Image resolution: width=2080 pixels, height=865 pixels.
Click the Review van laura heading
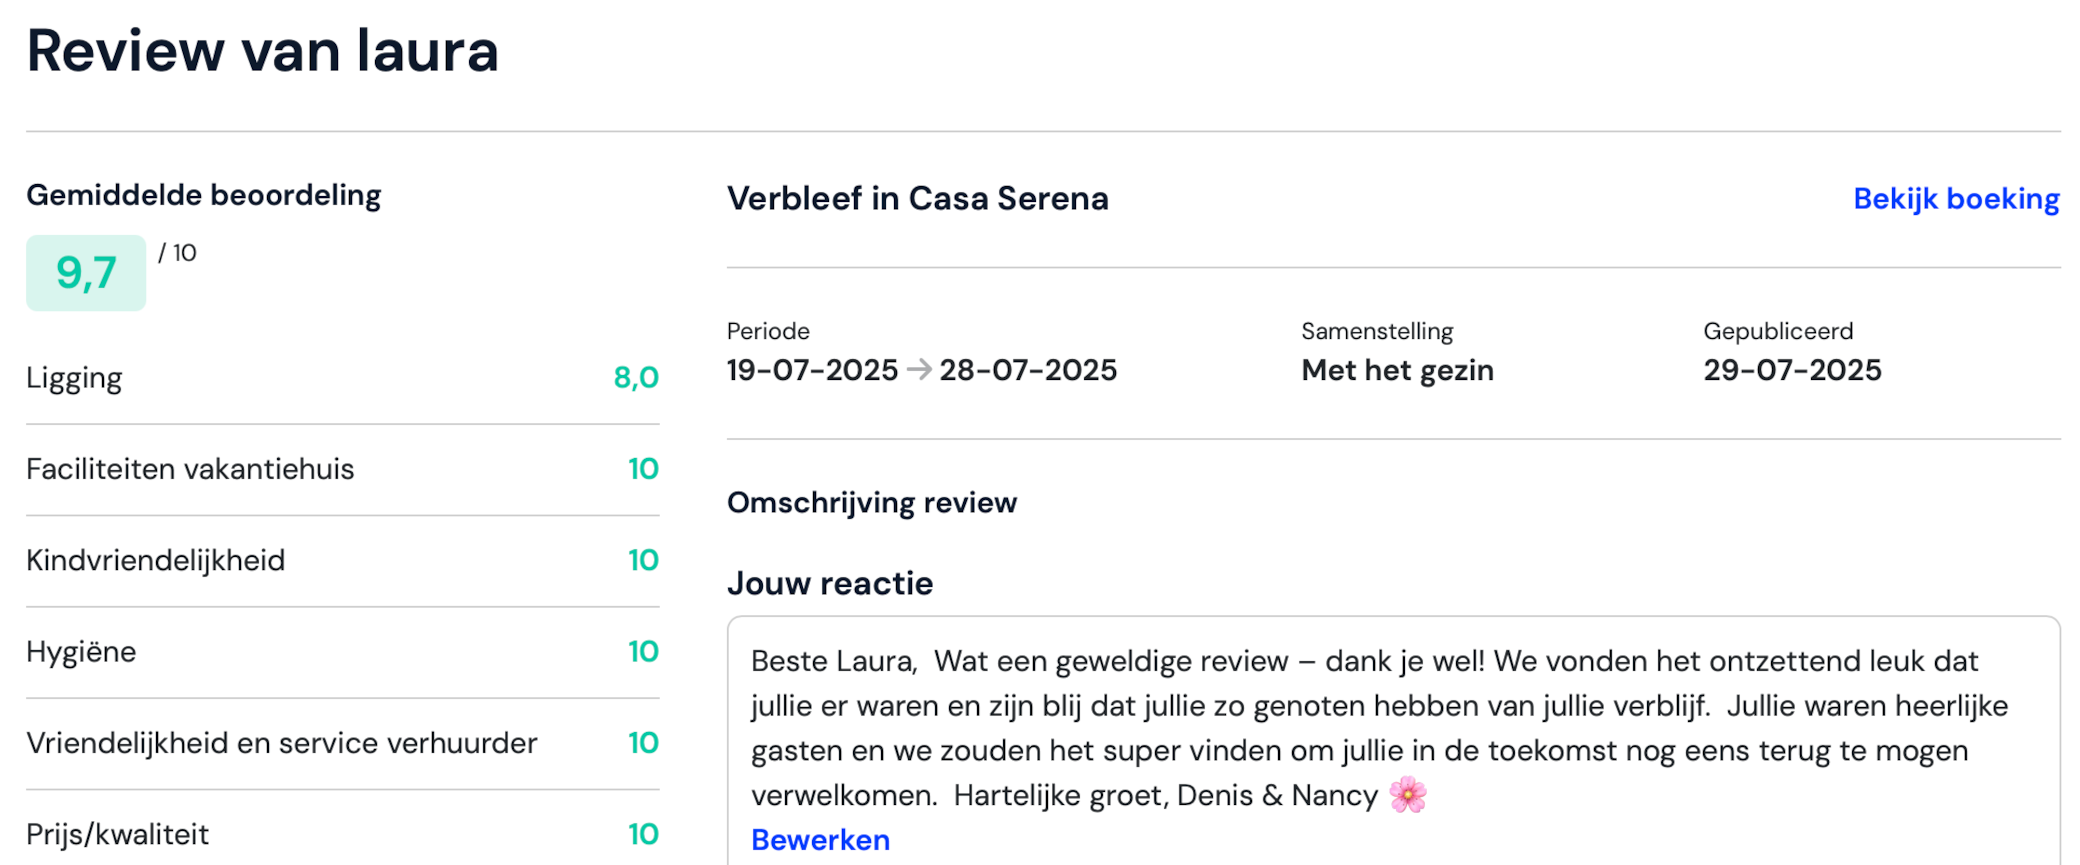click(262, 50)
